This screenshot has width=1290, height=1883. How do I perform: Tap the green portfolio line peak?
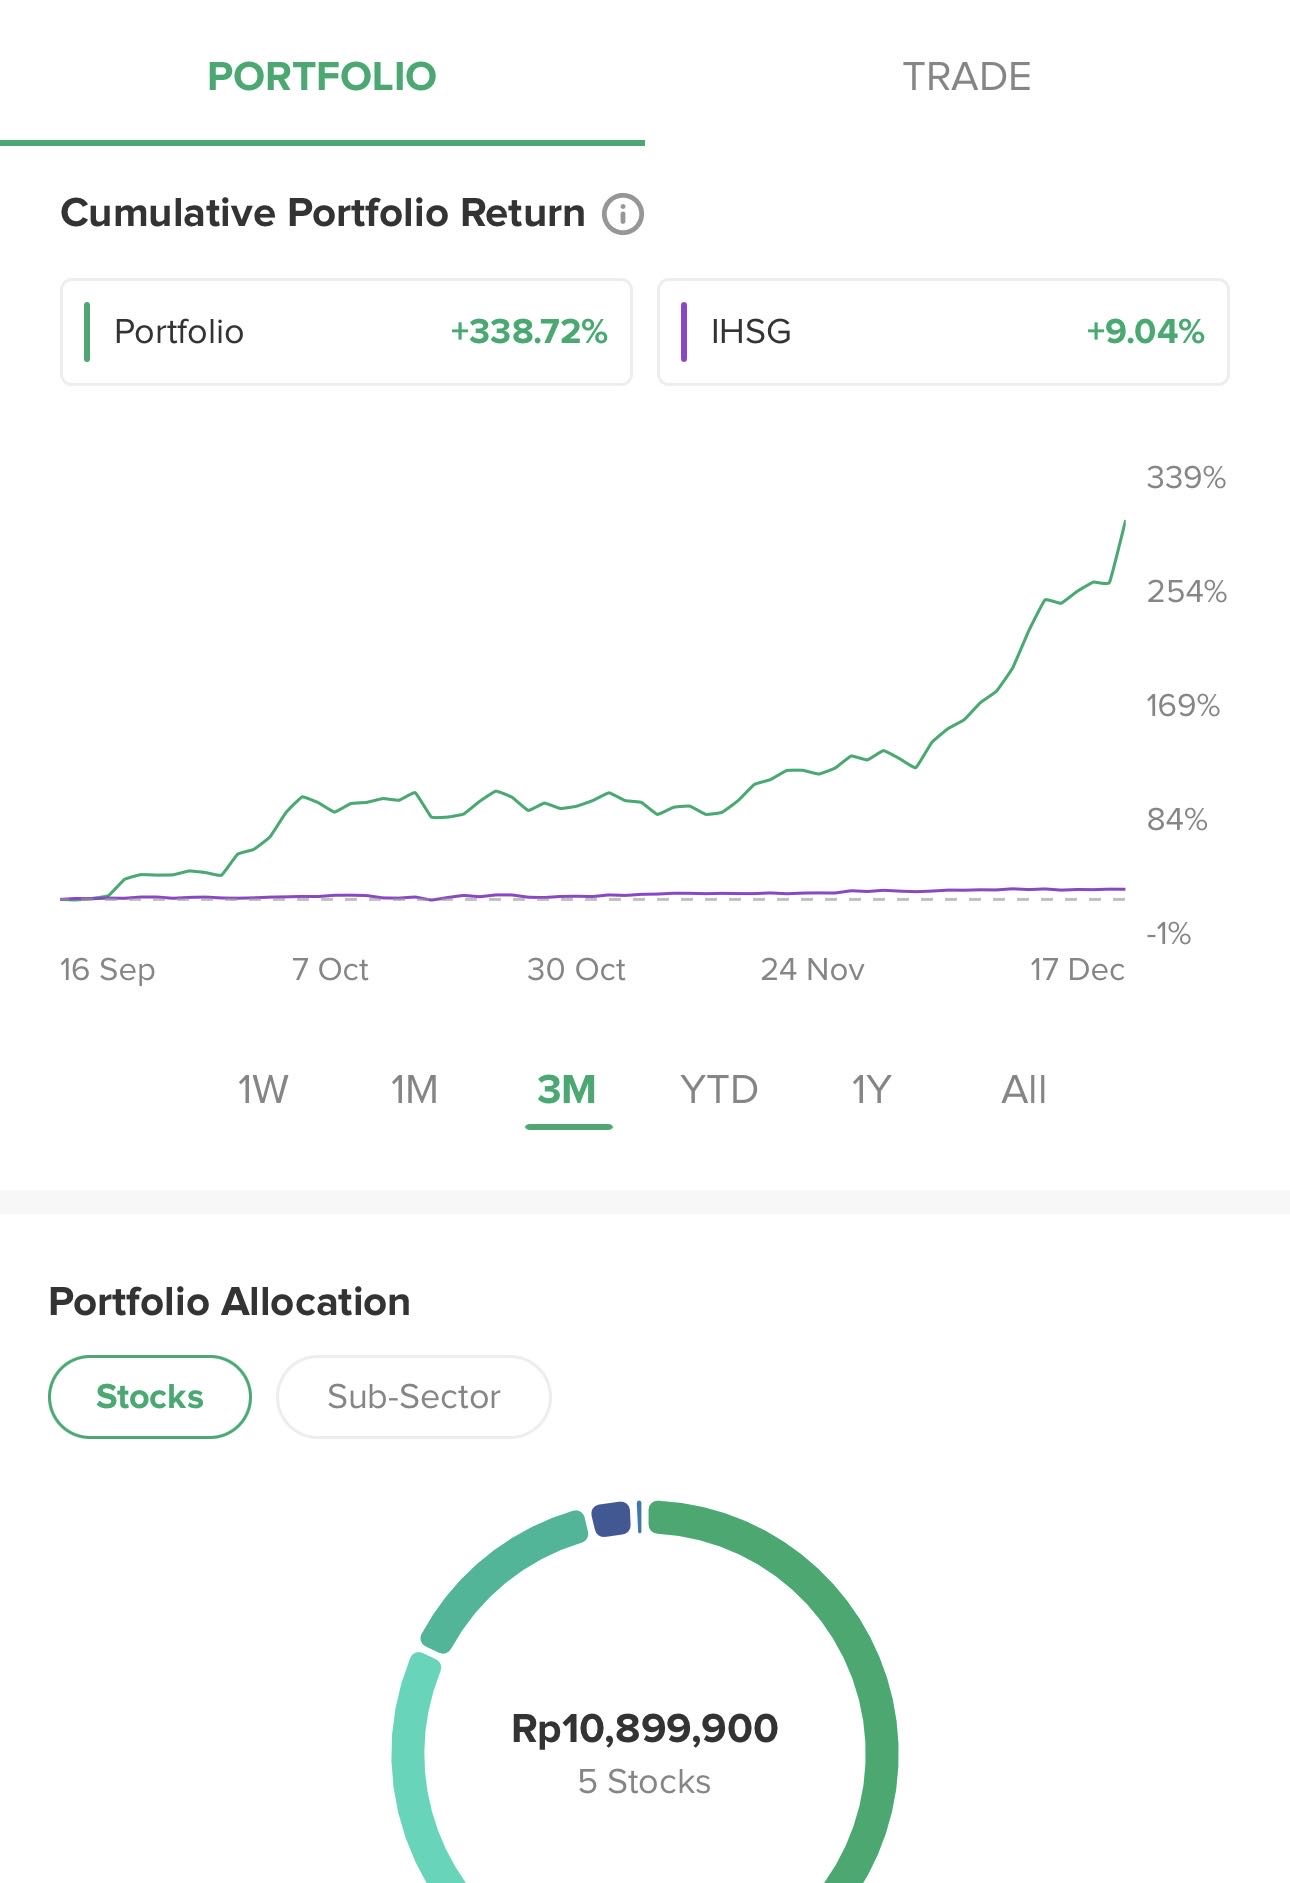tap(1124, 523)
